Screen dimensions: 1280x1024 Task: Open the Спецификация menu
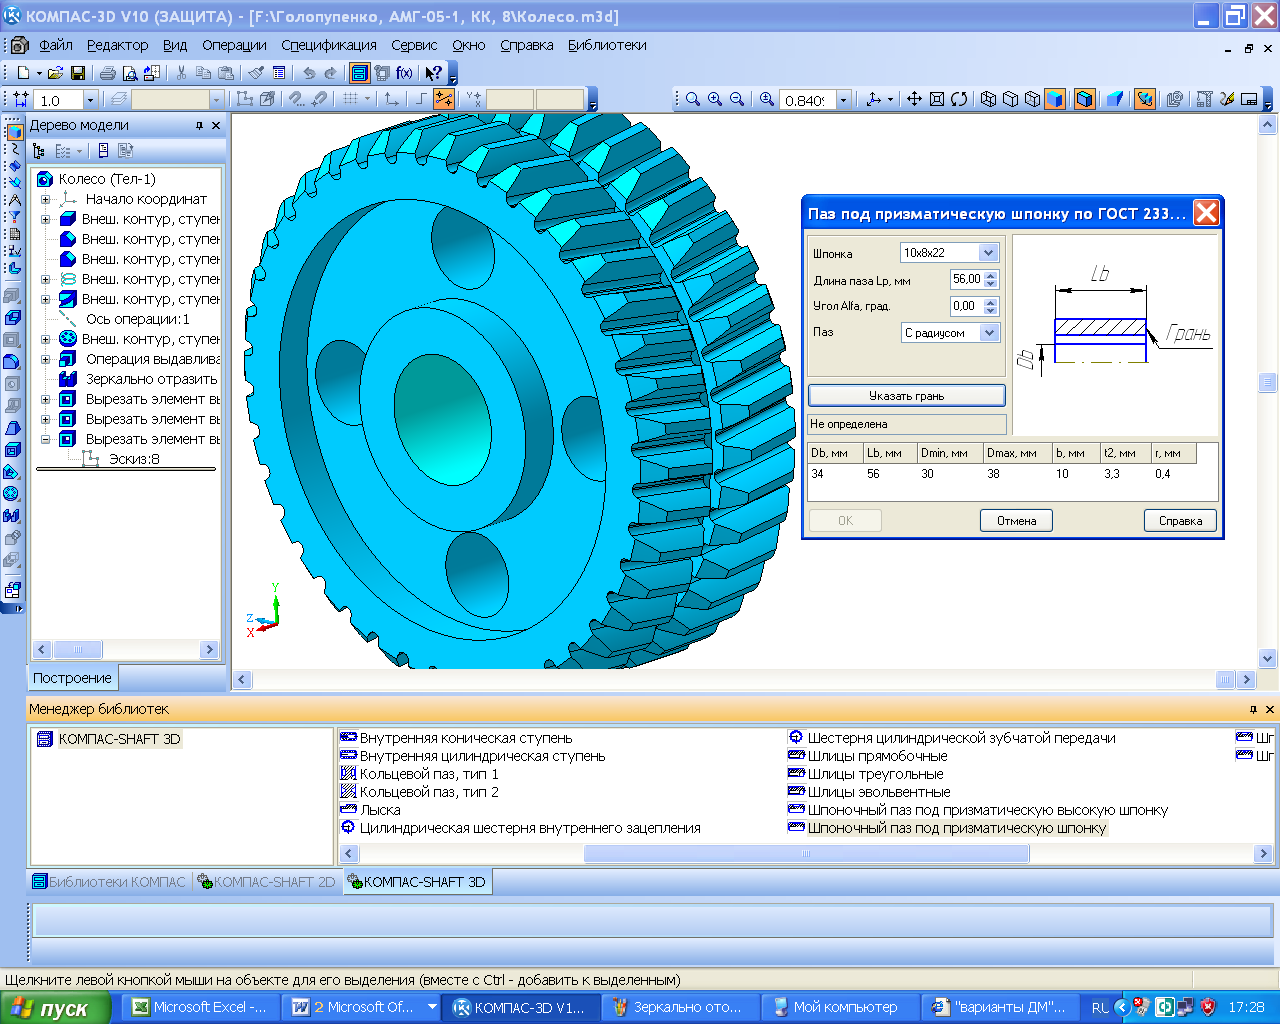[x=329, y=45]
